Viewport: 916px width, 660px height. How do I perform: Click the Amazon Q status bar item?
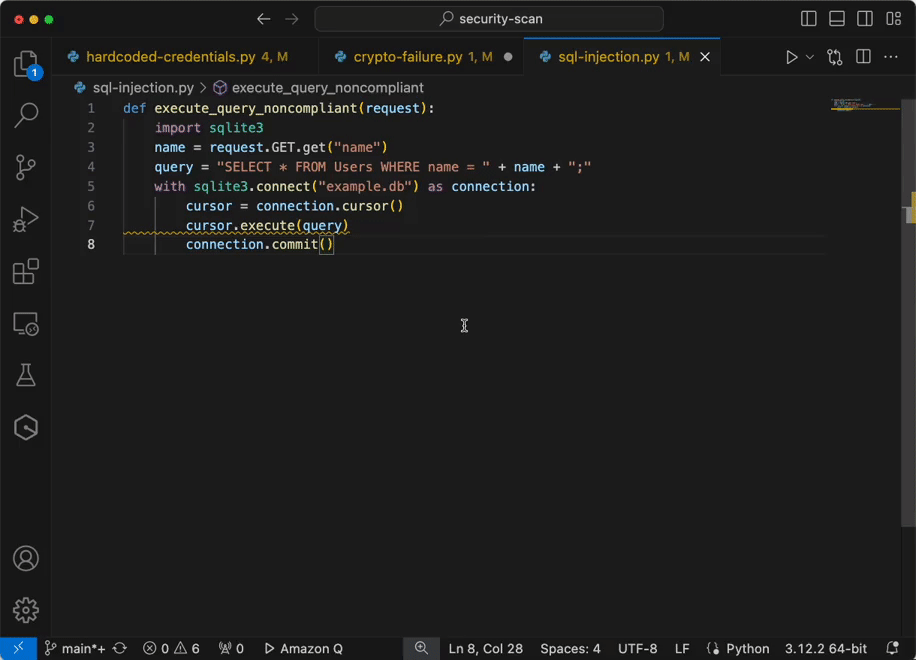click(x=303, y=648)
